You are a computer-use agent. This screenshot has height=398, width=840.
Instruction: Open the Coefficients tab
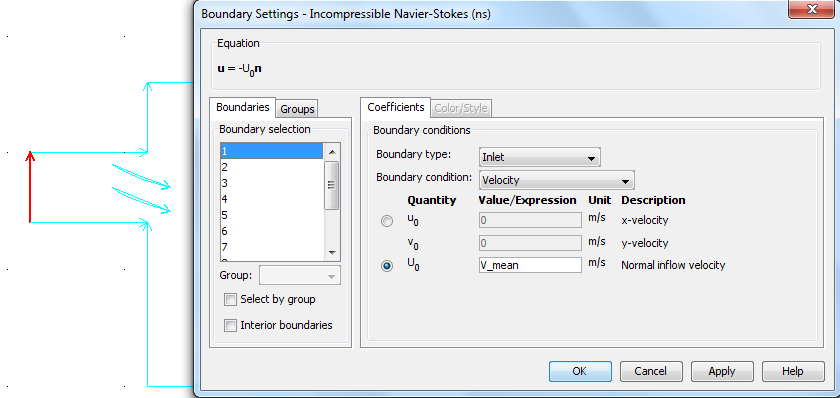pyautogui.click(x=396, y=107)
